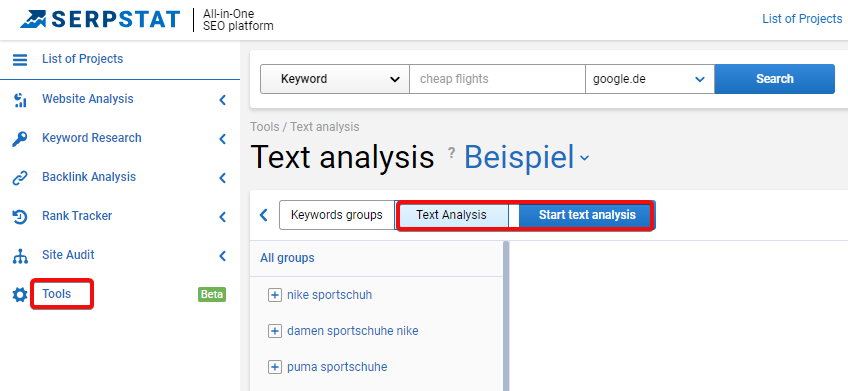Click the Serpstat logo

[x=100, y=19]
